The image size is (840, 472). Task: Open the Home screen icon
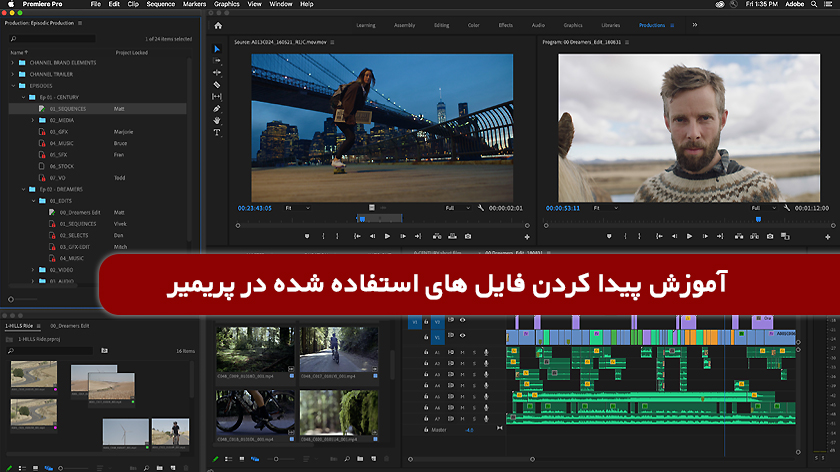218,25
